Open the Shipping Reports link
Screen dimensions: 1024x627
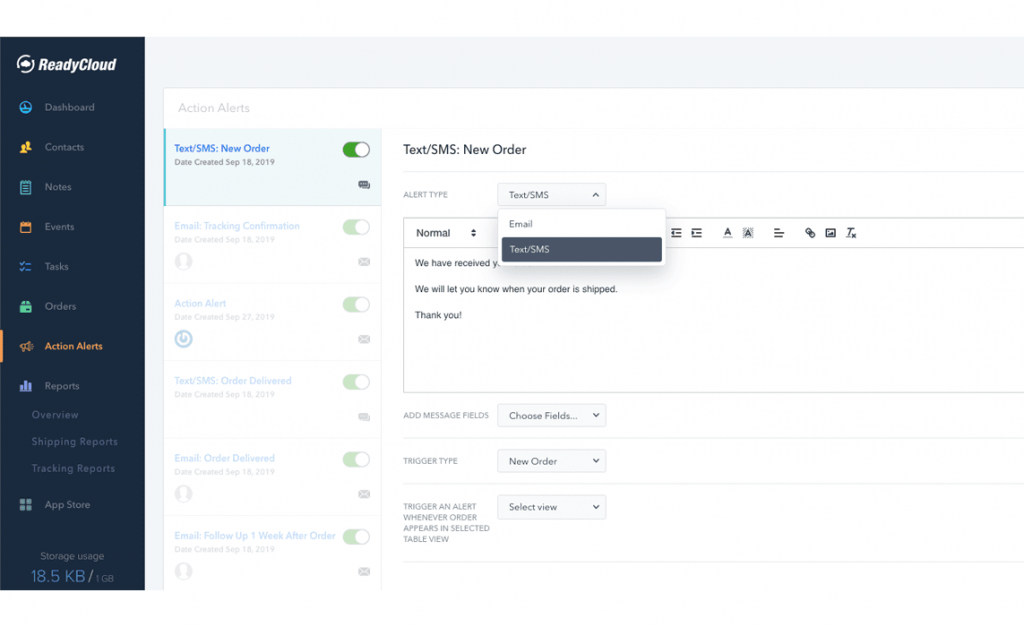pos(74,441)
